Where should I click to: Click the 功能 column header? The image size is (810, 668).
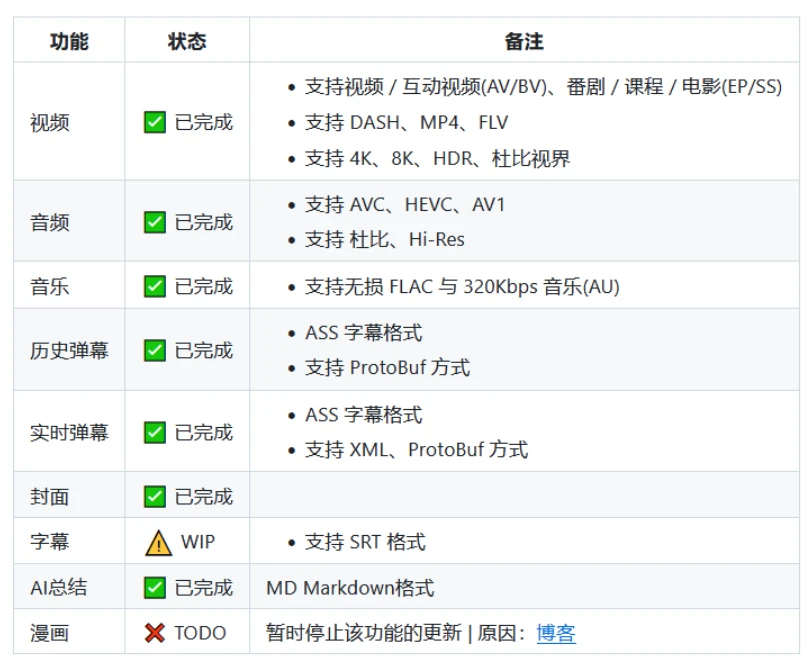69,41
